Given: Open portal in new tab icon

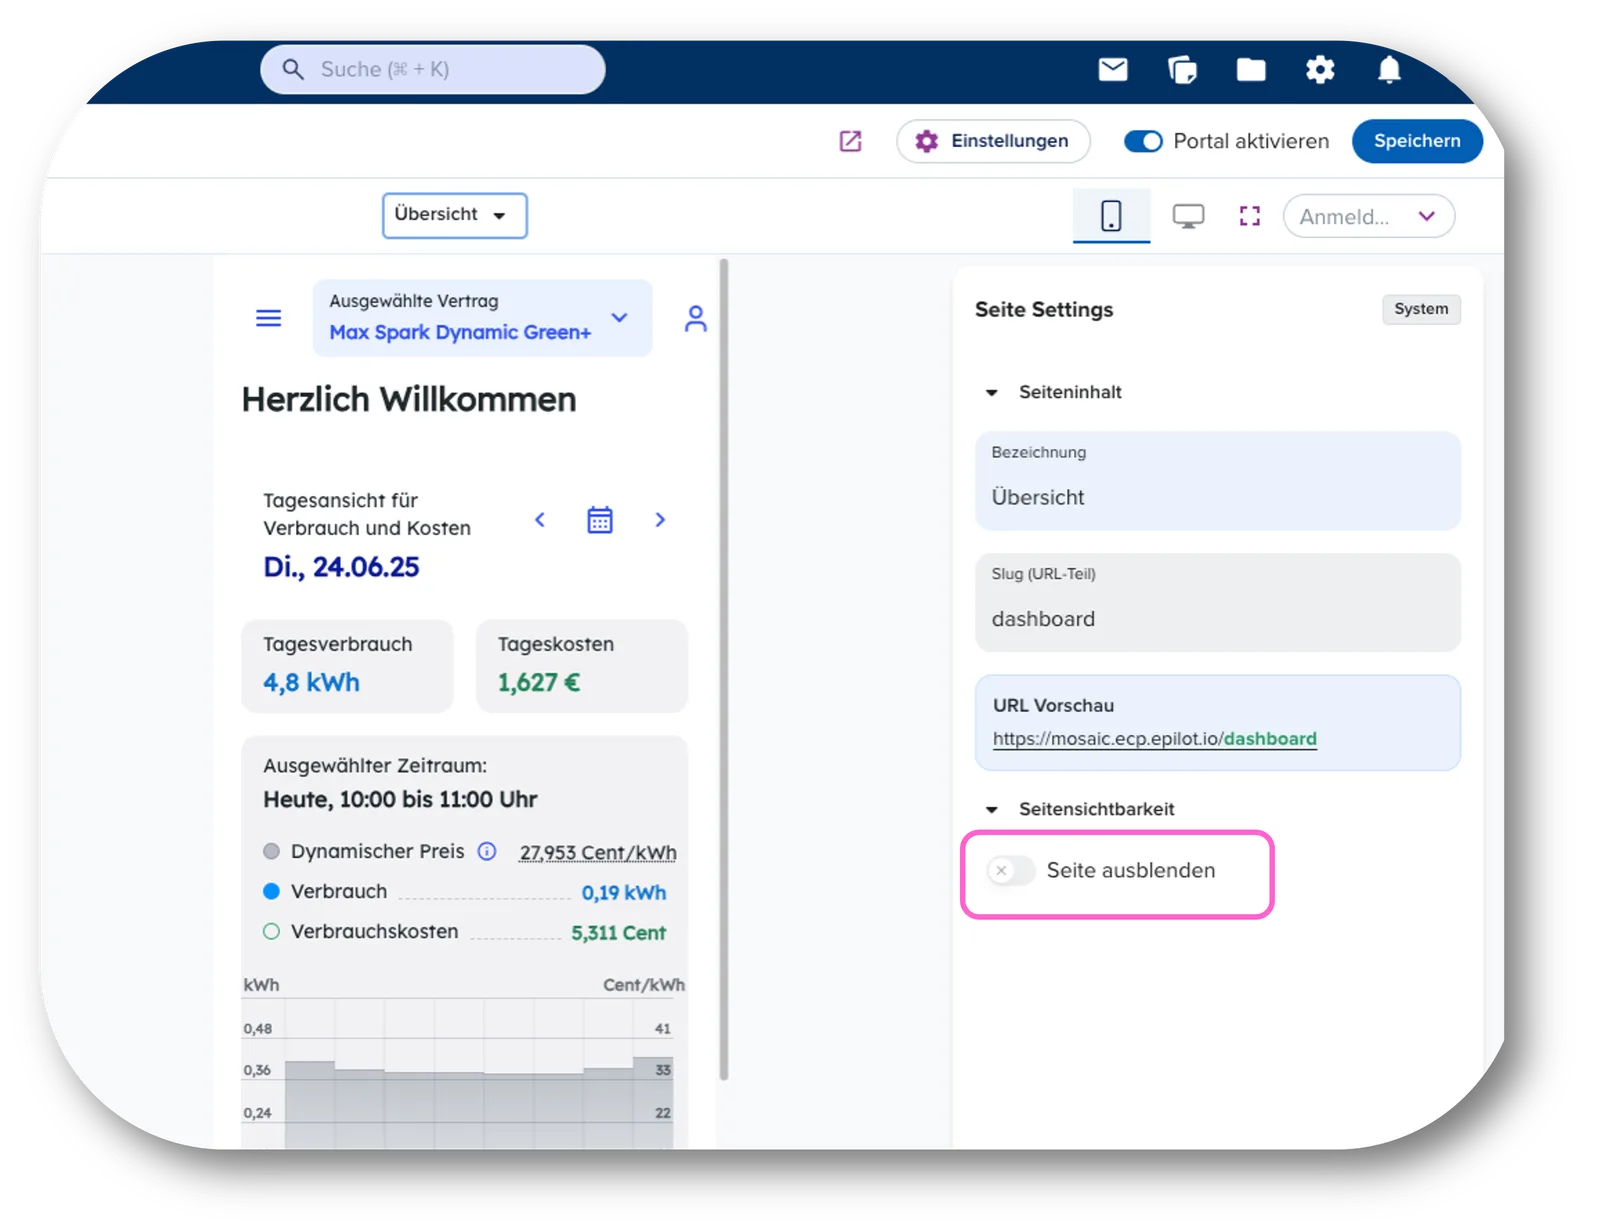Looking at the screenshot, I should 850,141.
